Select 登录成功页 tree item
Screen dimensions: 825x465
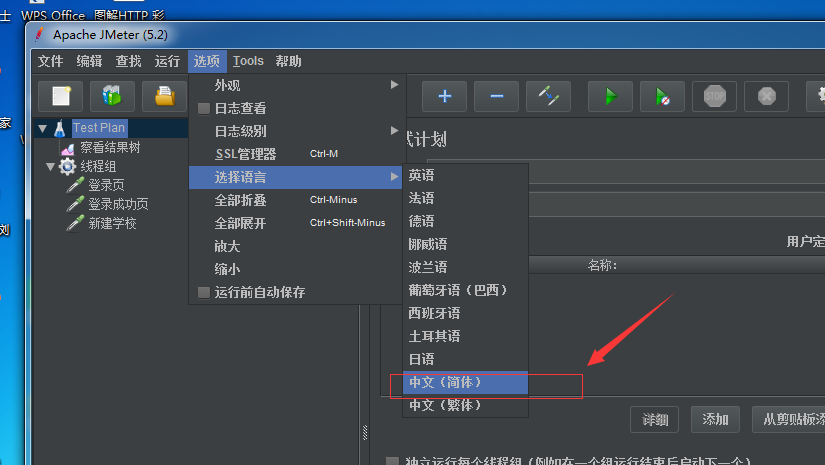click(x=118, y=204)
